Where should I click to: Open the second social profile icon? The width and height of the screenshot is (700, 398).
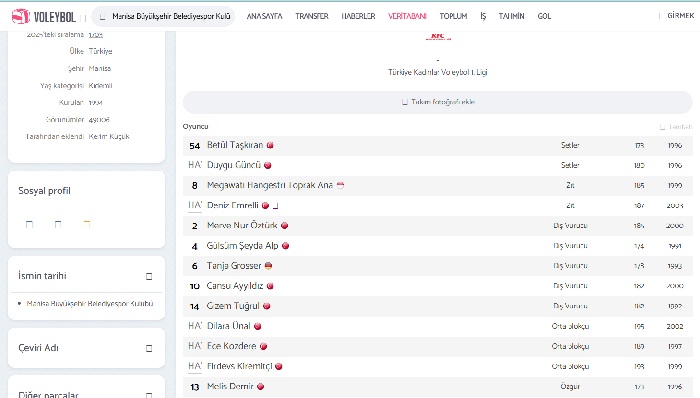tap(58, 224)
